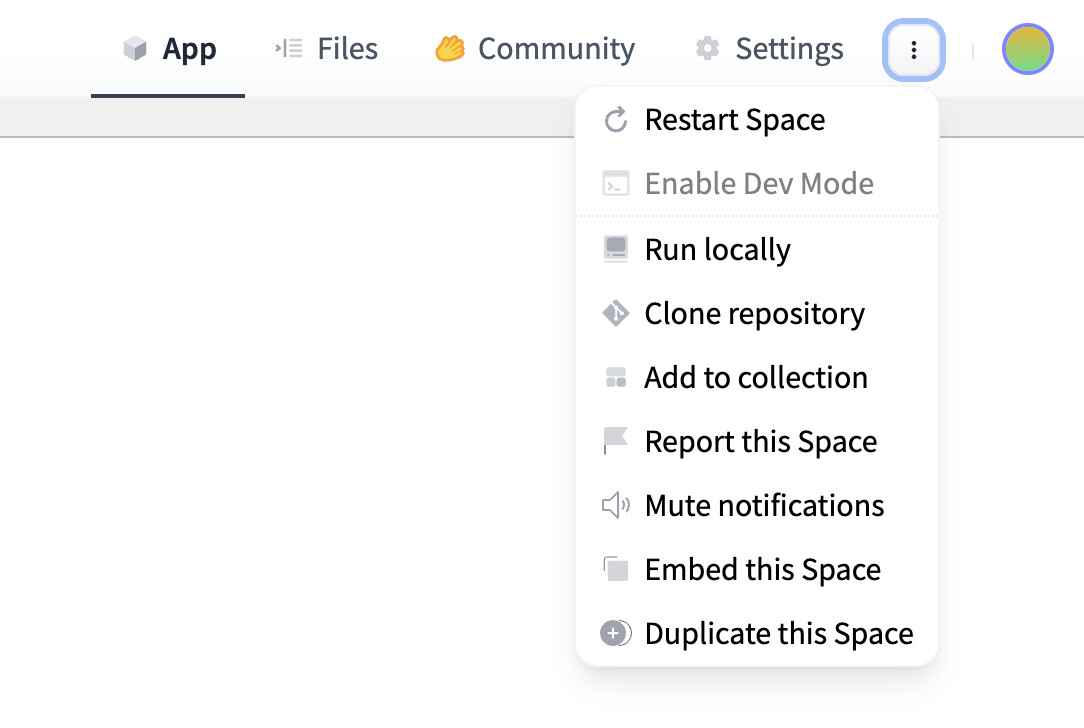The height and width of the screenshot is (728, 1084).
Task: Click the plus circle icon for Duplicate this Space
Action: (x=616, y=634)
